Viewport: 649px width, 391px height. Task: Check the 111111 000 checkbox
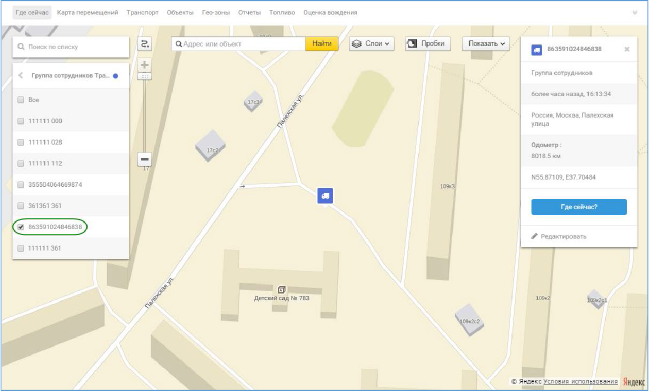(20, 121)
